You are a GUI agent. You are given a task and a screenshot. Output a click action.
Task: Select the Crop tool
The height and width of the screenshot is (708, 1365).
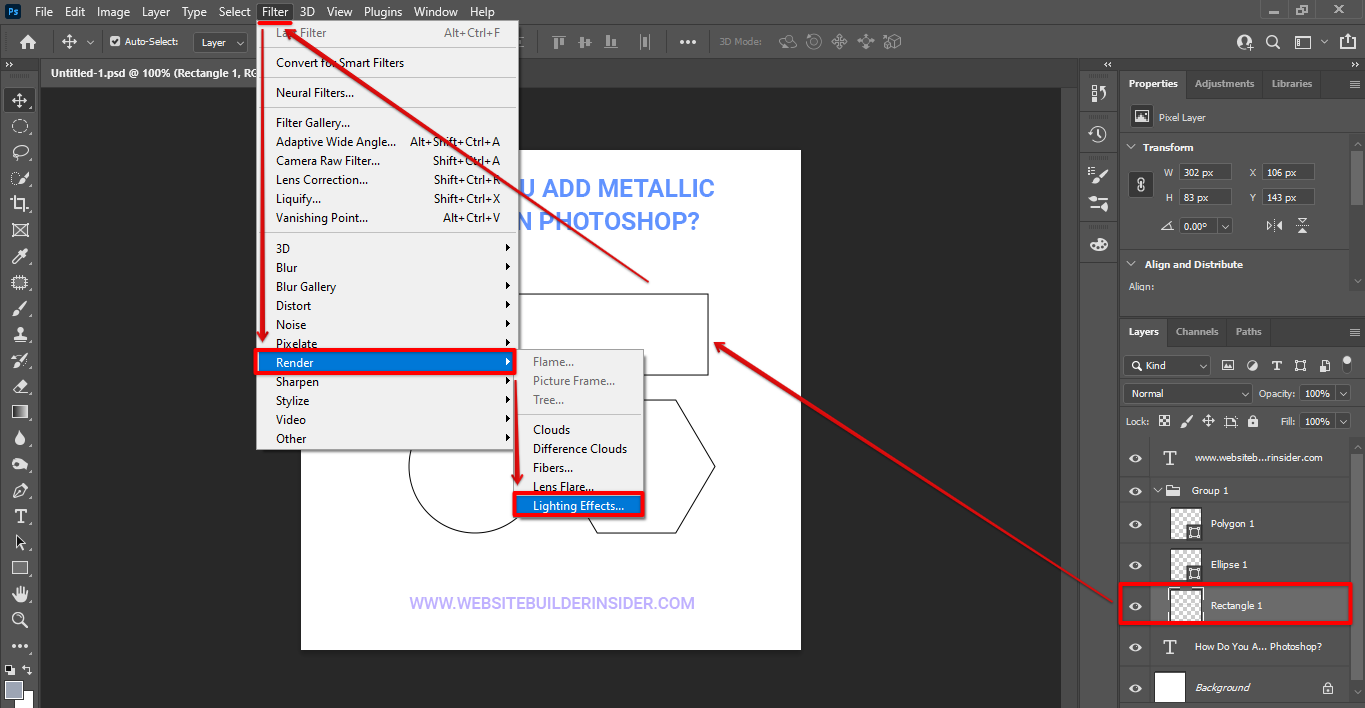point(20,204)
